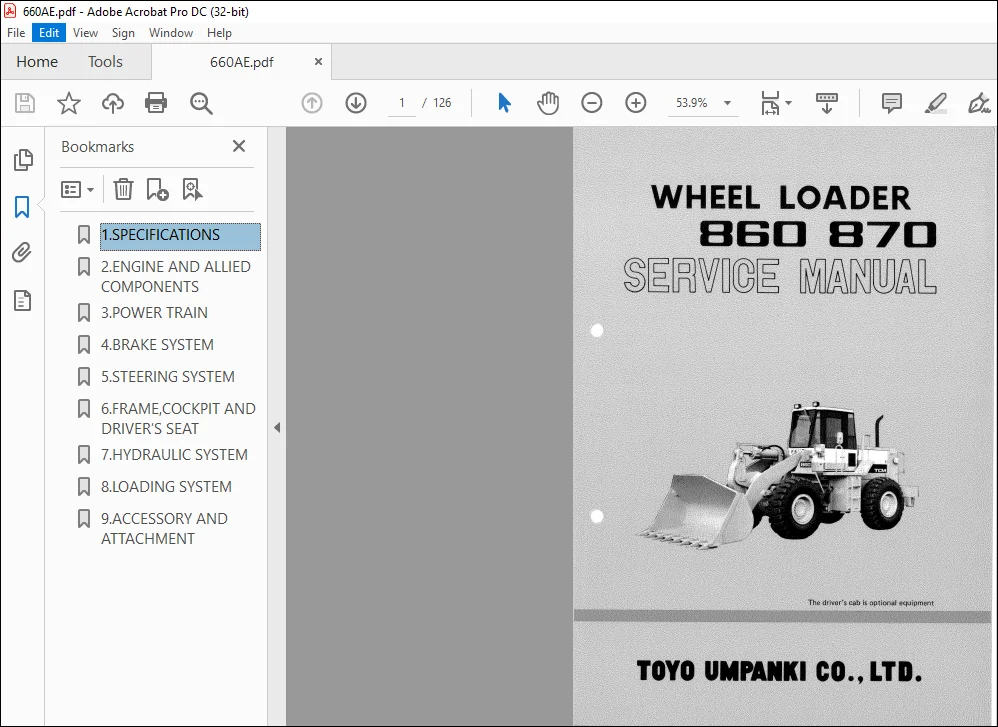Viewport: 998px width, 727px height.
Task: Add file to starred with star icon
Action: [x=69, y=103]
